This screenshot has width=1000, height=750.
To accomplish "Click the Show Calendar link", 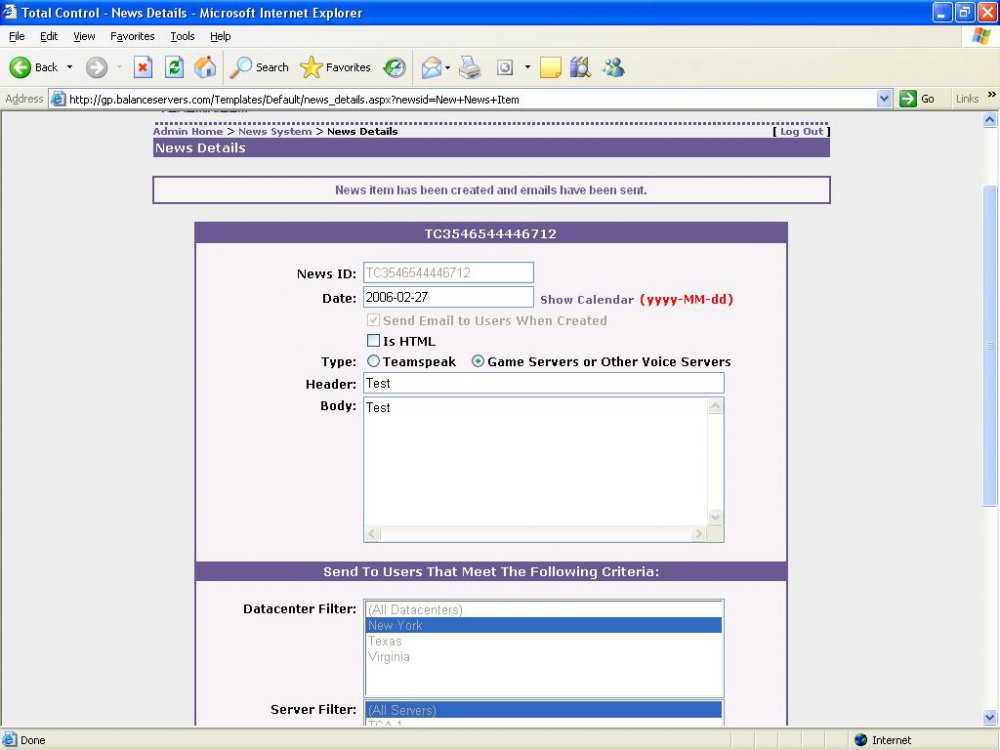I will pos(587,300).
